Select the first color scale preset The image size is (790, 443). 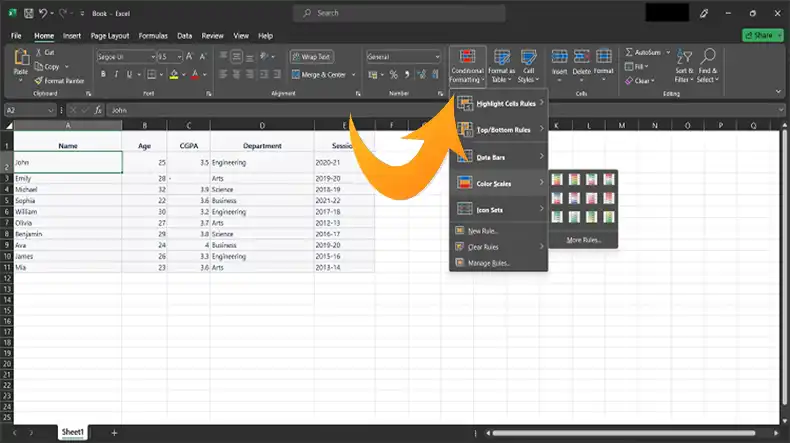tap(557, 179)
